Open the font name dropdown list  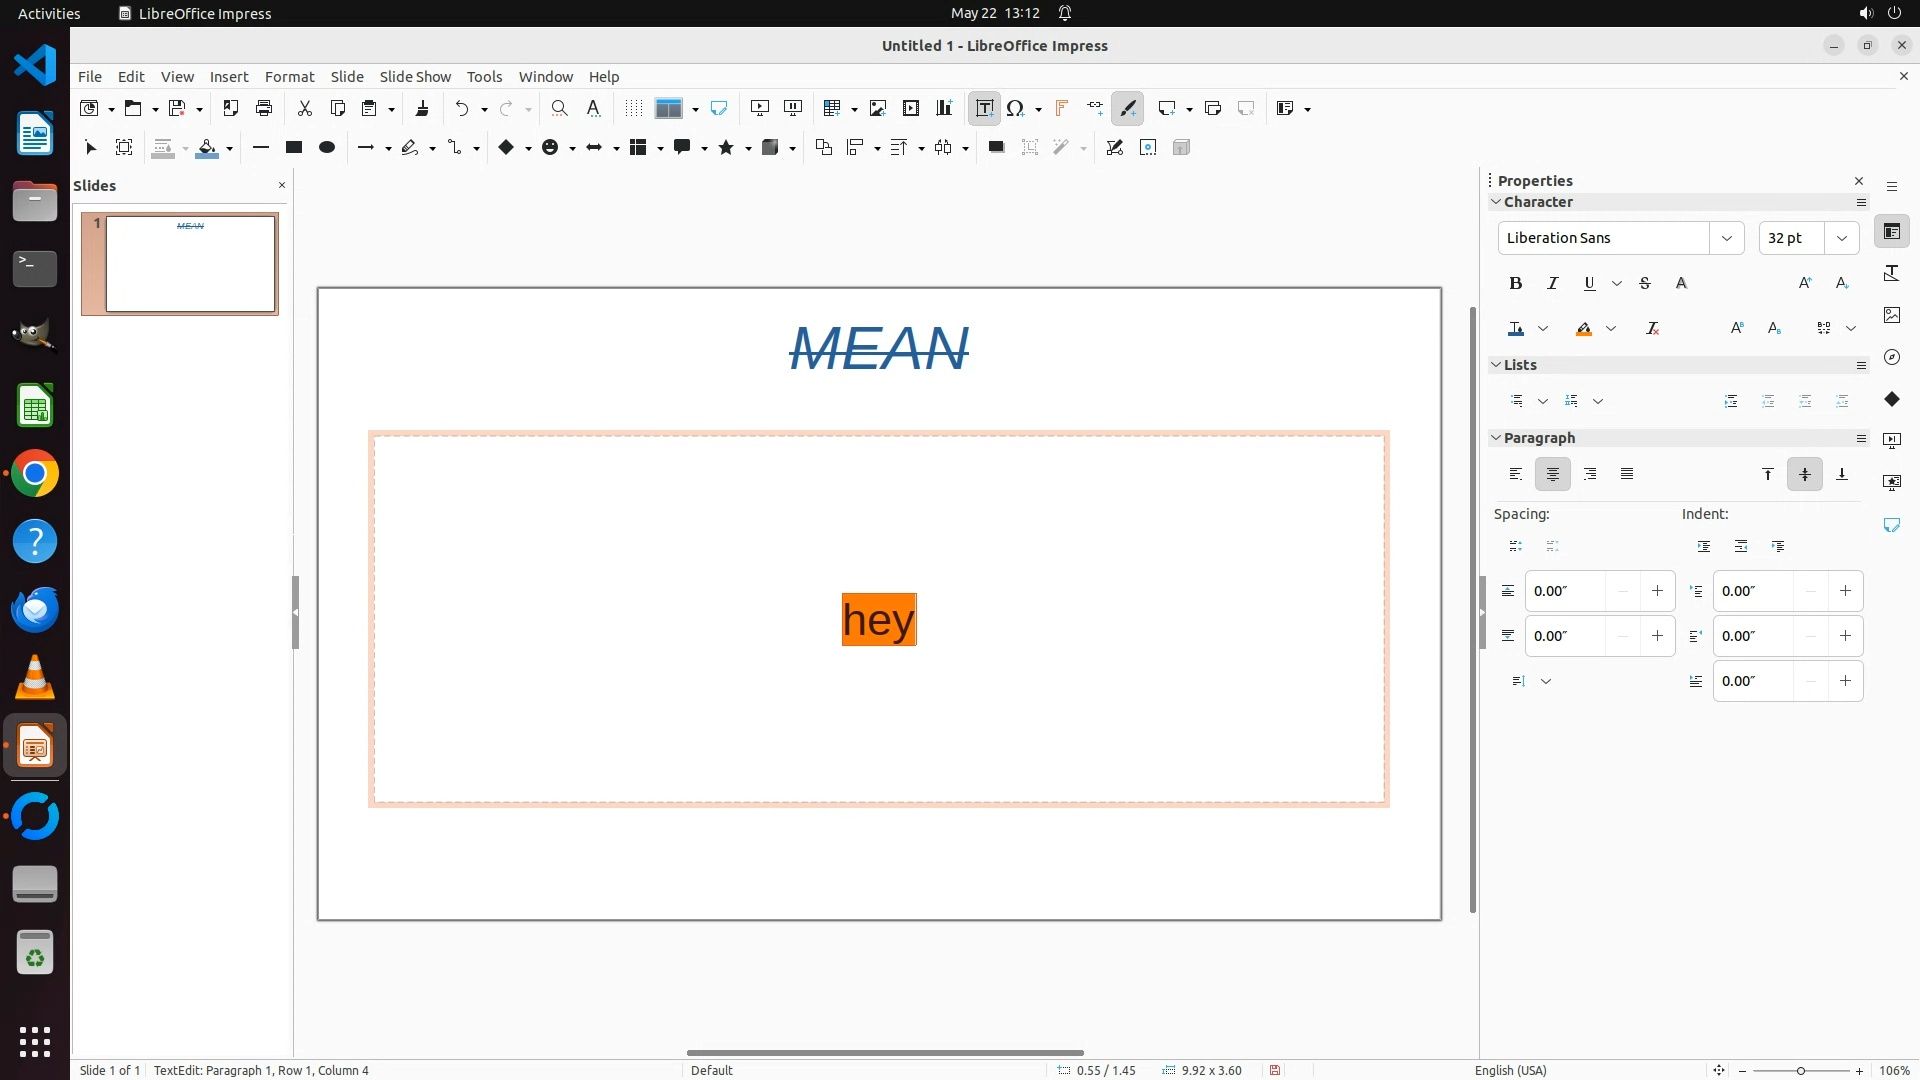(x=1726, y=238)
